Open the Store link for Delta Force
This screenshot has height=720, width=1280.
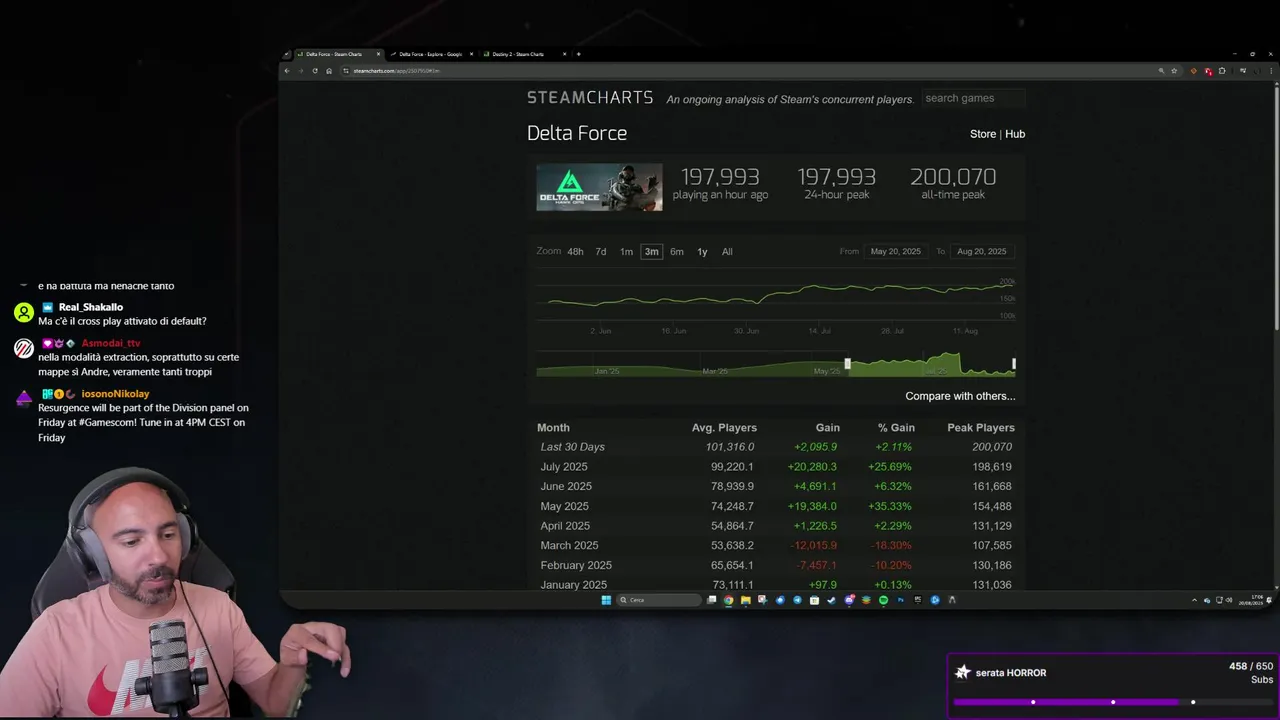click(x=983, y=134)
